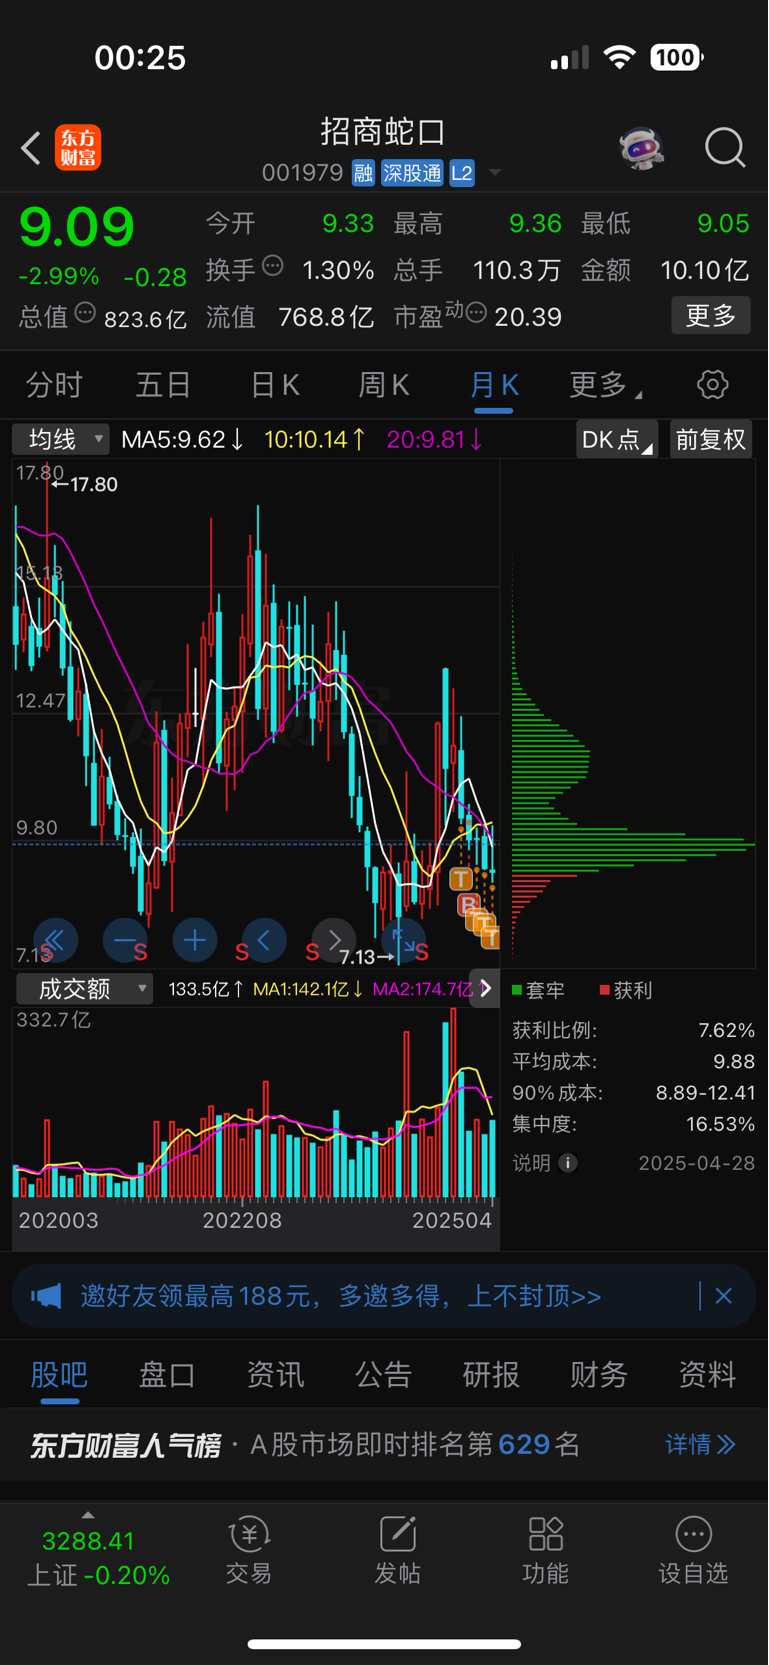Tap 换手 info circle icon
Screen dimensions: 769x1665
point(272,266)
